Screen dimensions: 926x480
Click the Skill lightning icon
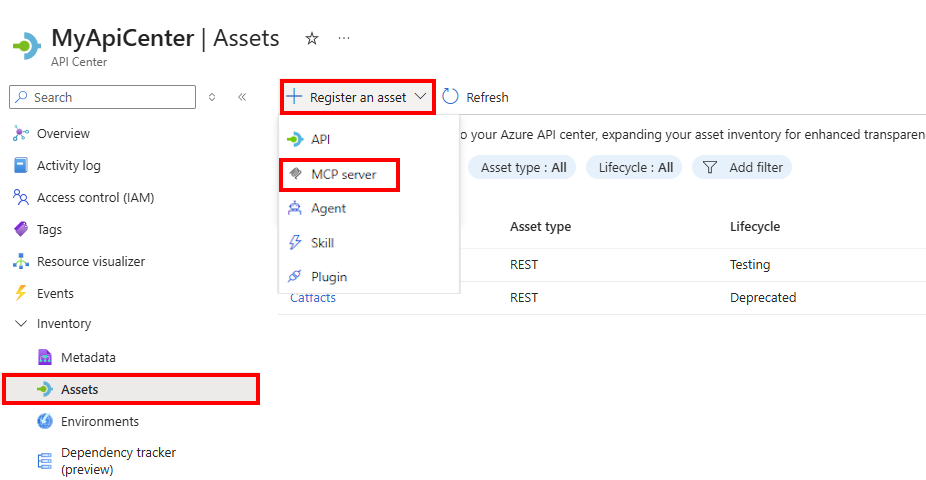(x=295, y=242)
